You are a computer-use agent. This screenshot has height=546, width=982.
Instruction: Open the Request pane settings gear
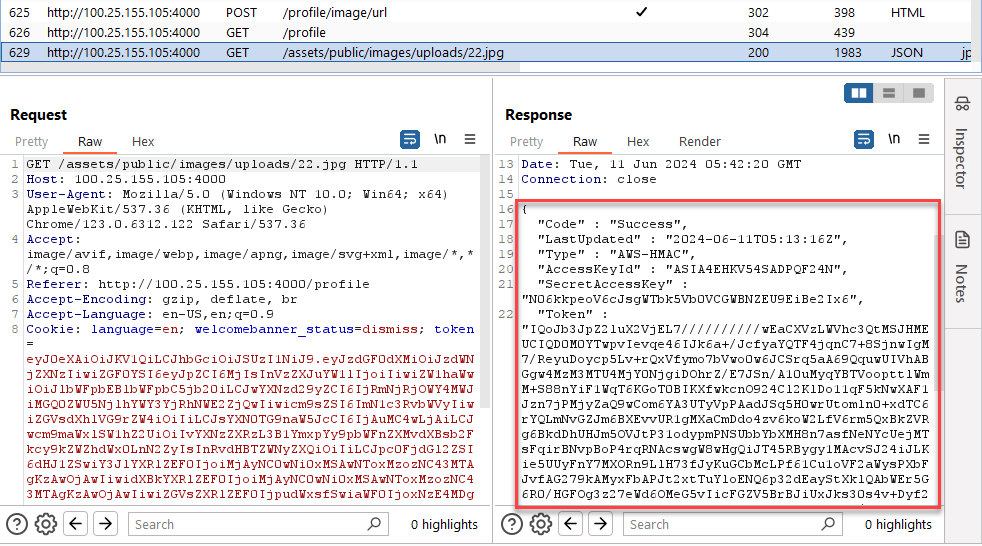pyautogui.click(x=45, y=523)
